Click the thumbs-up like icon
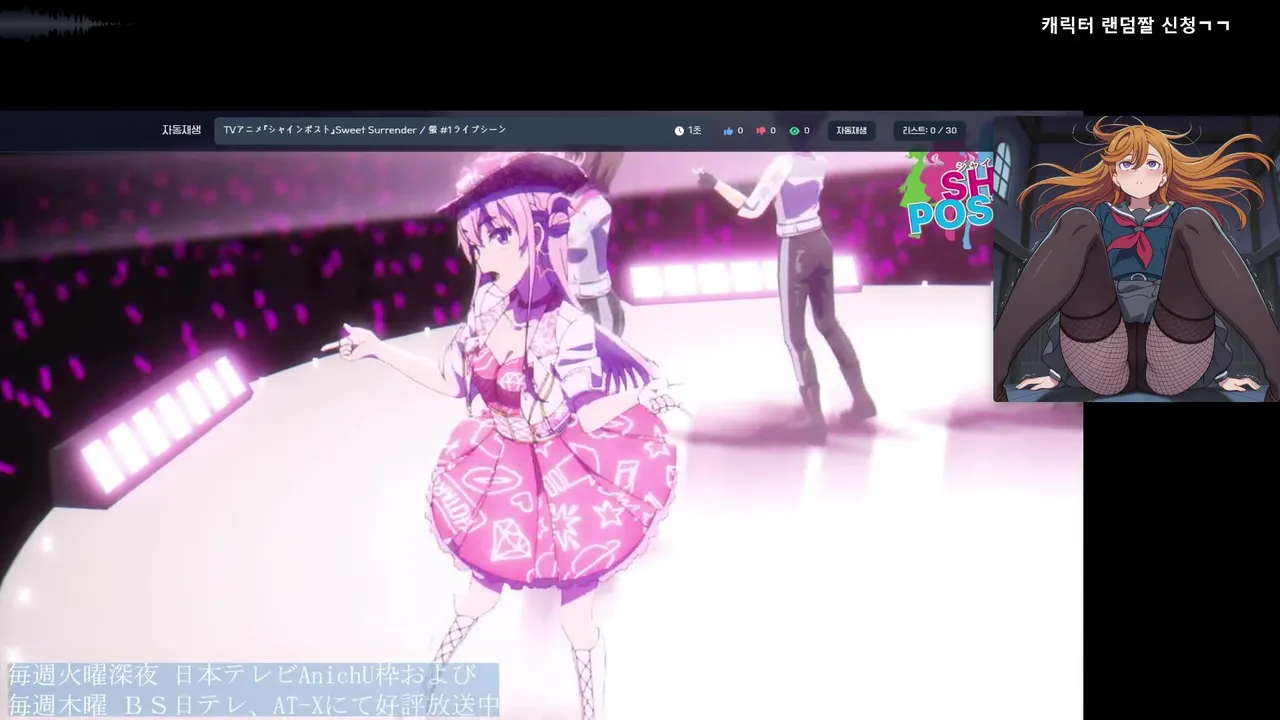 tap(728, 131)
